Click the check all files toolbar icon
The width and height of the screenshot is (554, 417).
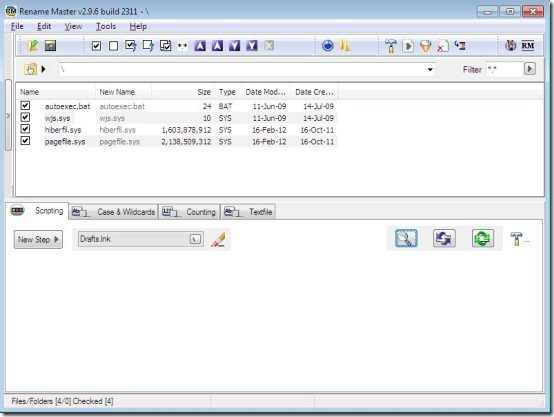coord(96,46)
